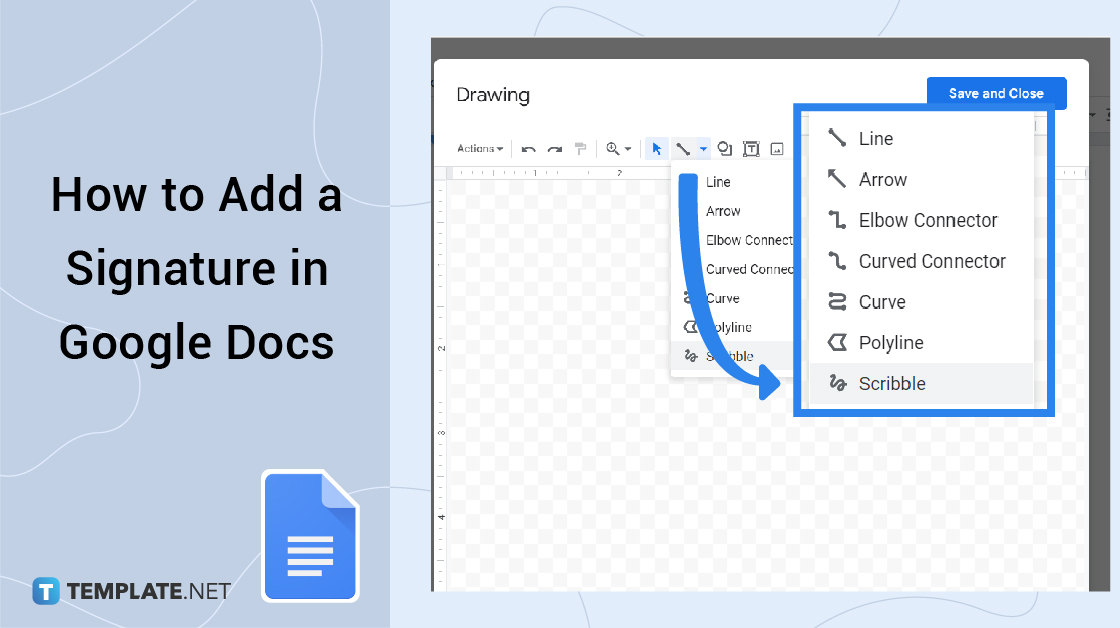Select the Text box tool
The height and width of the screenshot is (628, 1120).
(x=751, y=149)
